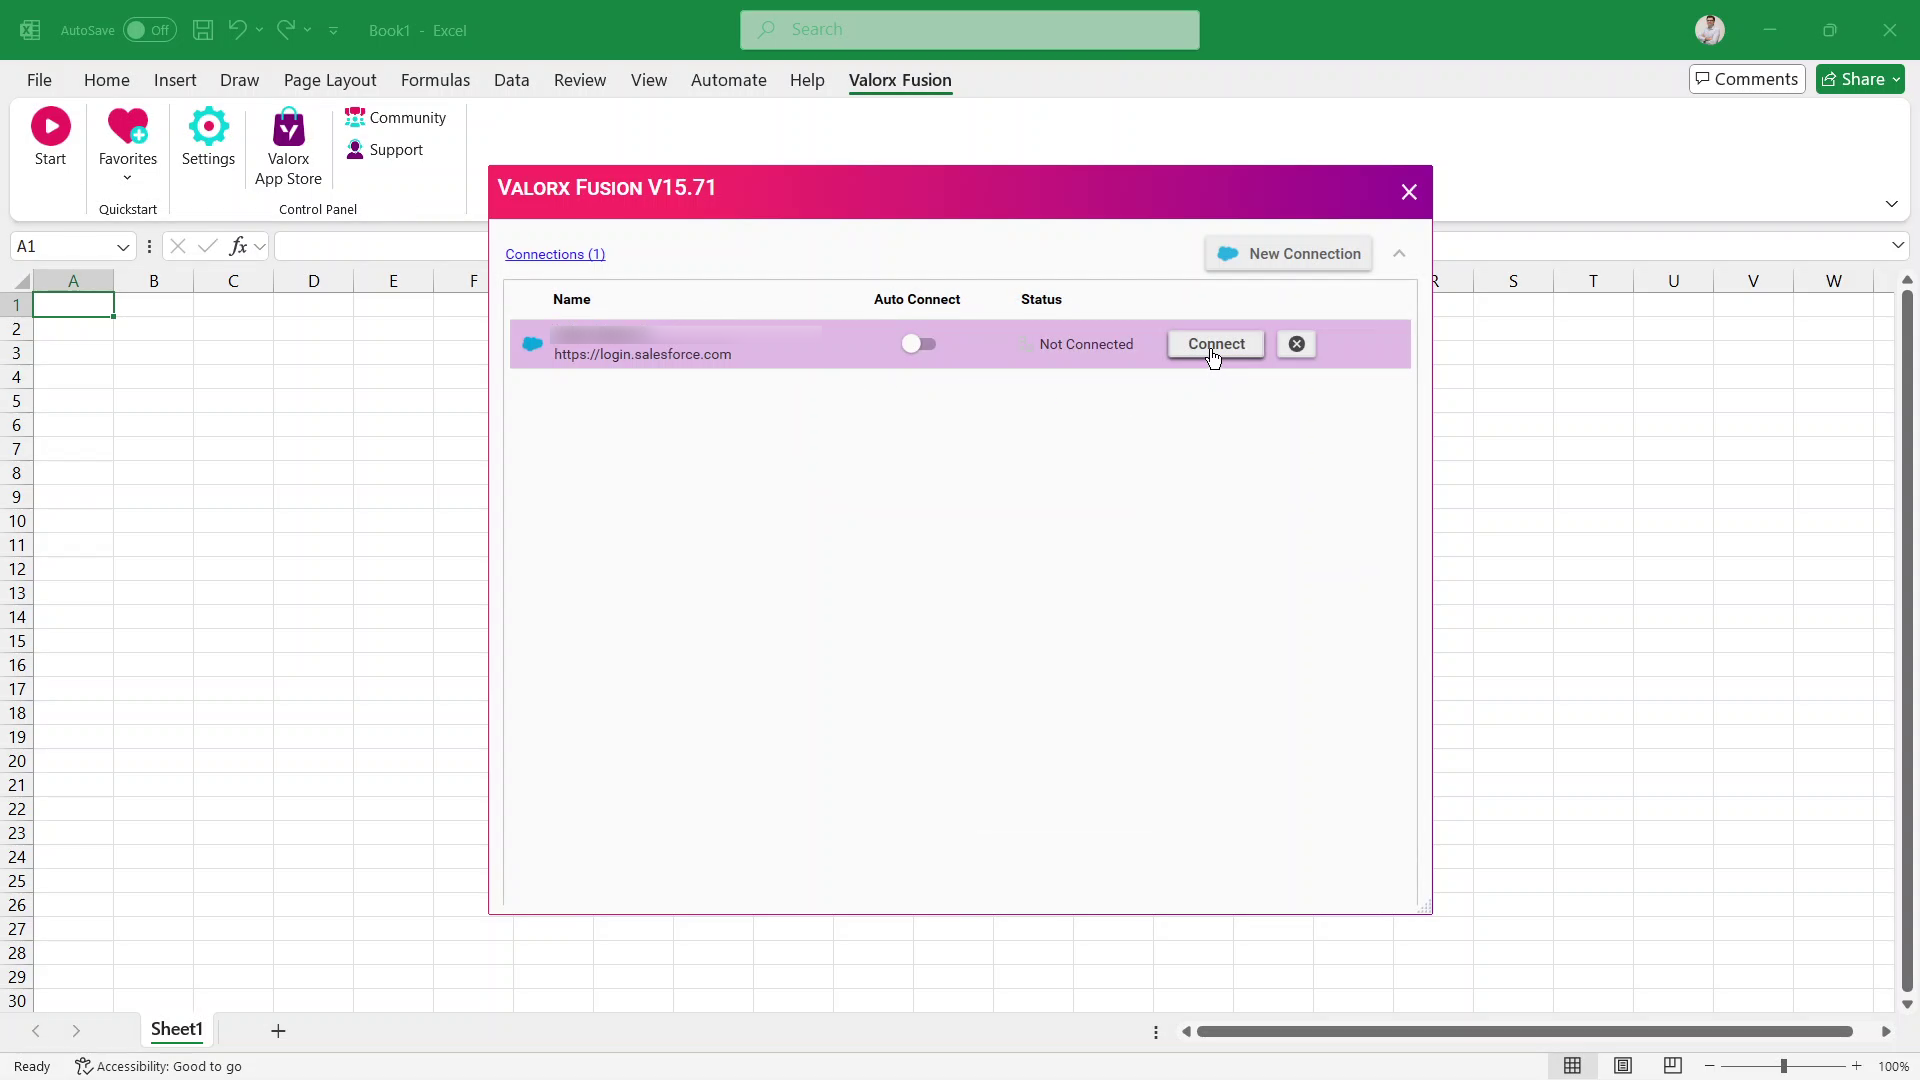Open the Share button dropdown
The height and width of the screenshot is (1080, 1920).
pyautogui.click(x=1897, y=80)
